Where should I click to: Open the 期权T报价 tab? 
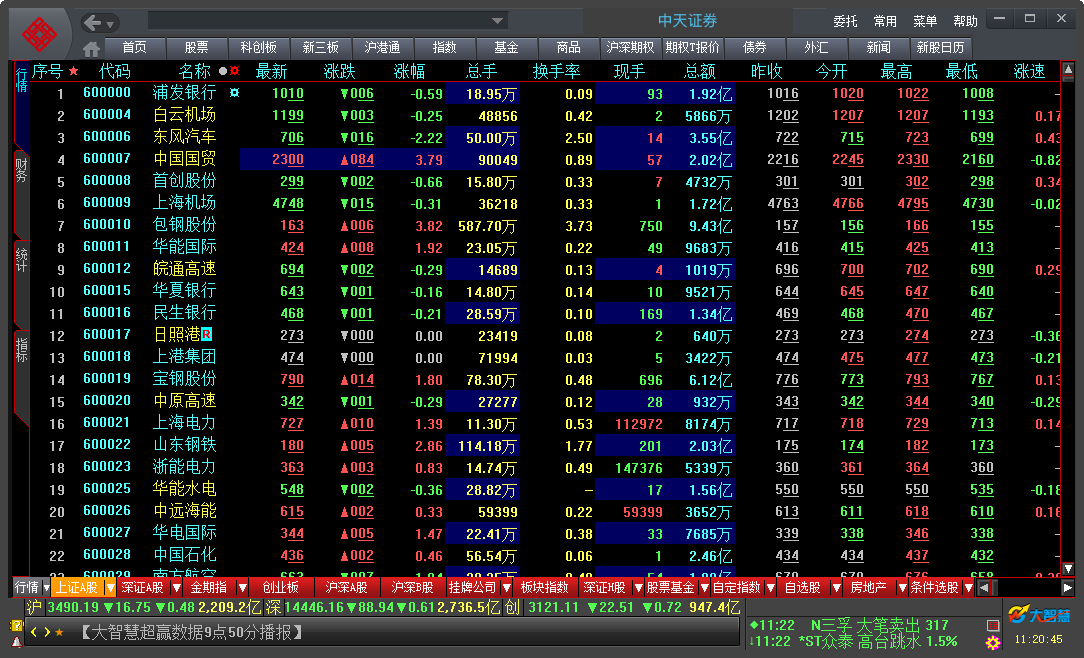693,48
